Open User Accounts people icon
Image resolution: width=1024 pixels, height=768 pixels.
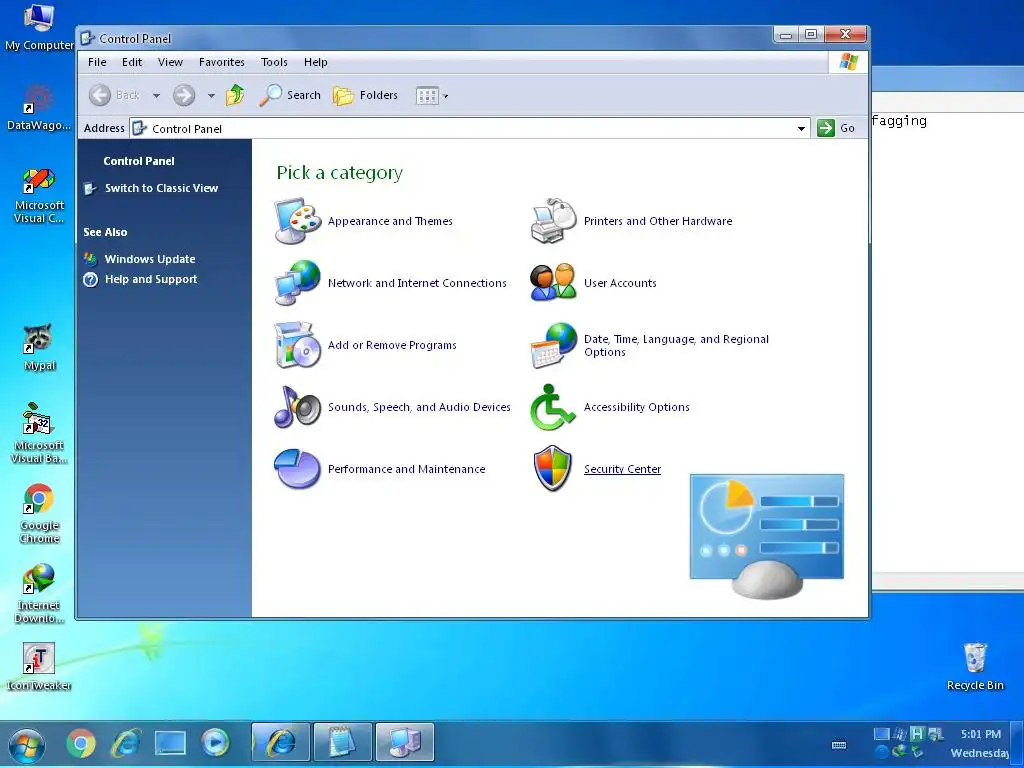554,283
